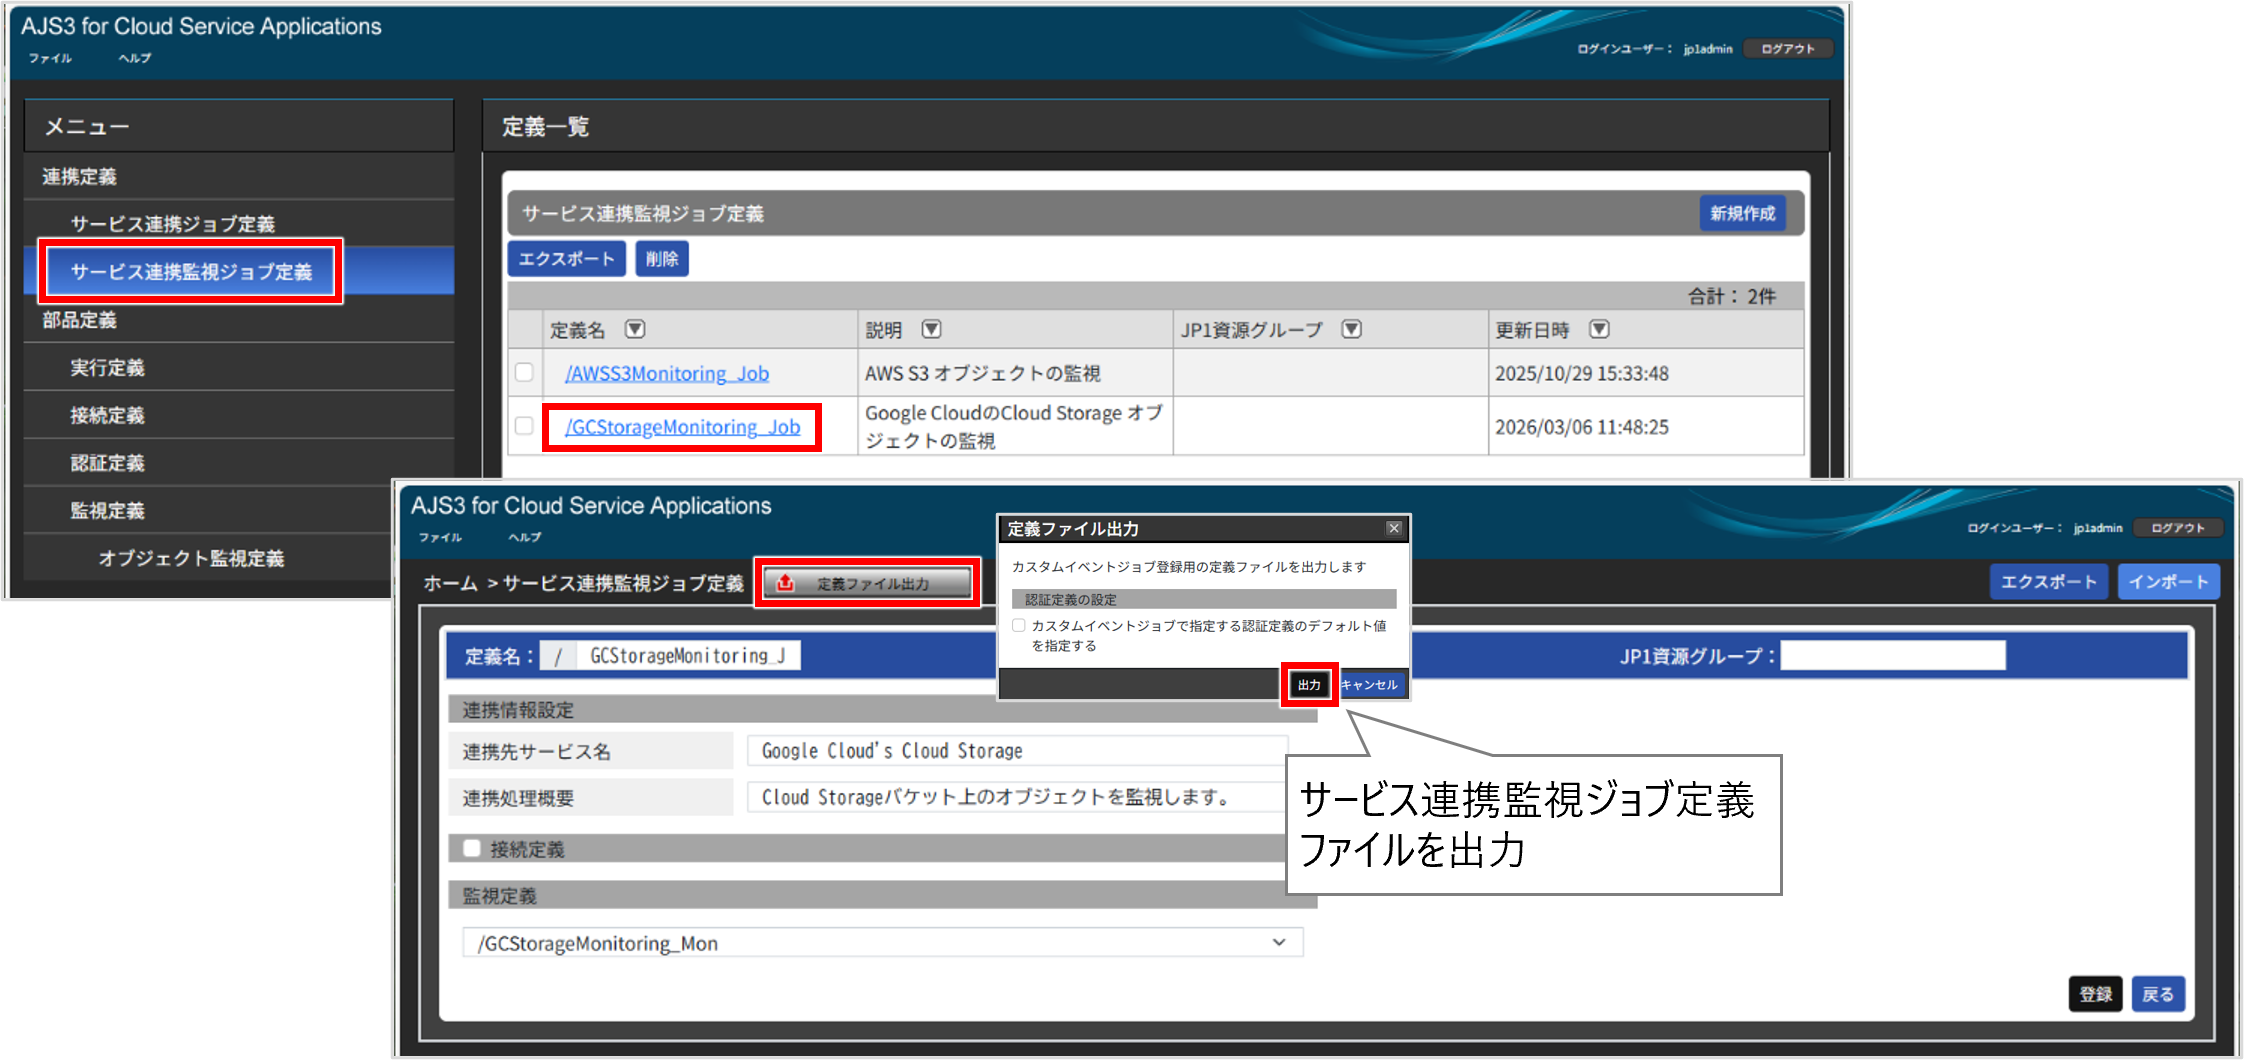Viewport: 2244px width, 1060px height.
Task: Click the 定義名 input field GCStorageMonitoring_J
Action: click(689, 655)
